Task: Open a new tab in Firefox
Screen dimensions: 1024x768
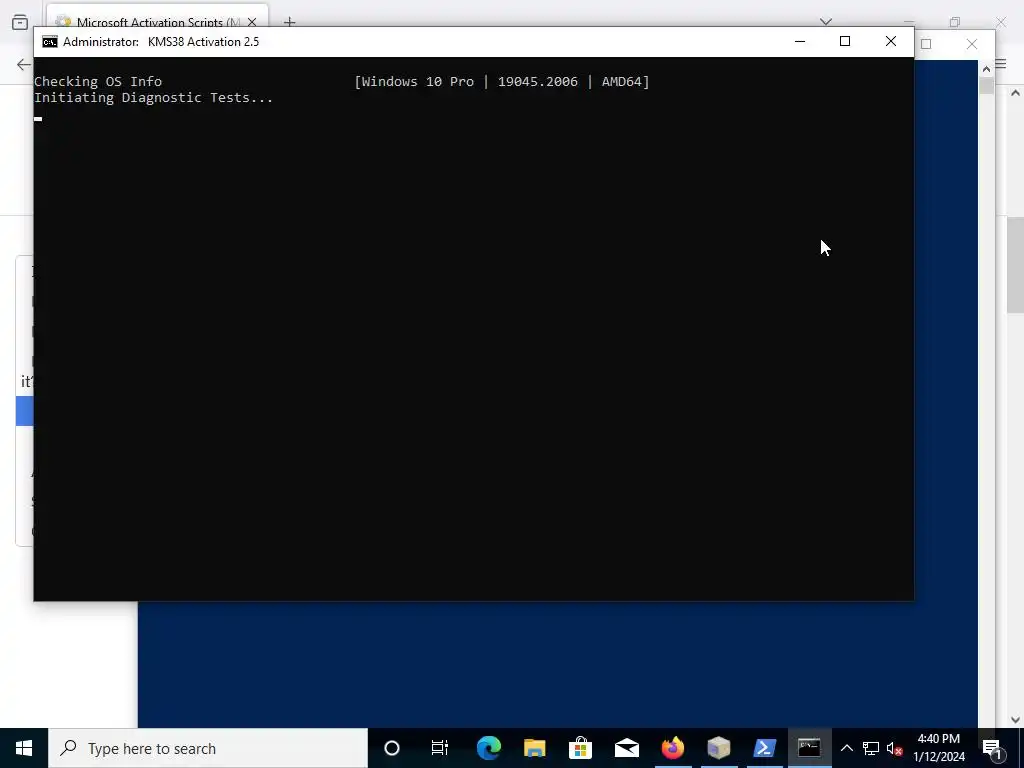Action: (x=290, y=22)
